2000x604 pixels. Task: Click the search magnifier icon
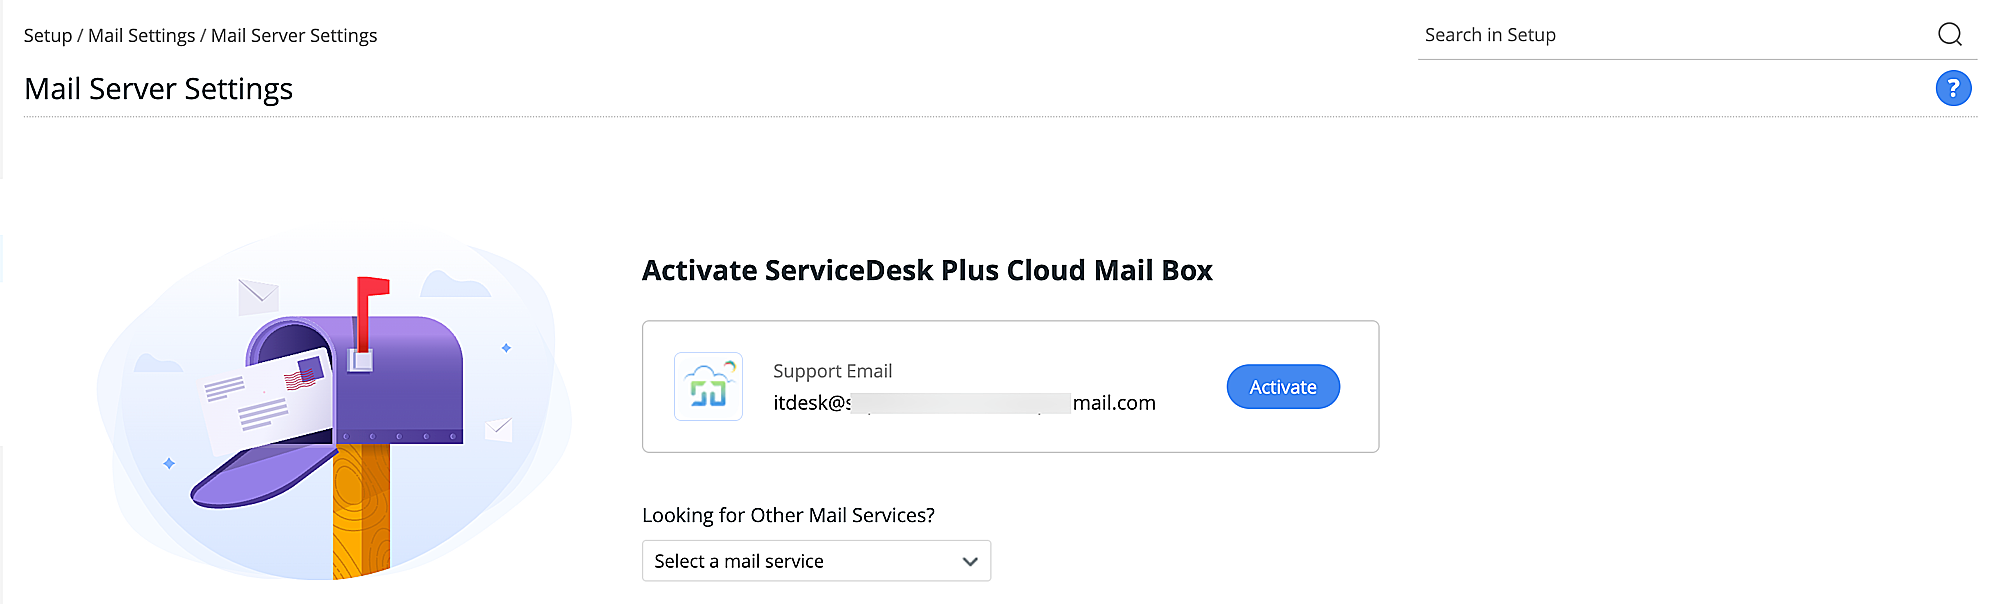point(1949,35)
